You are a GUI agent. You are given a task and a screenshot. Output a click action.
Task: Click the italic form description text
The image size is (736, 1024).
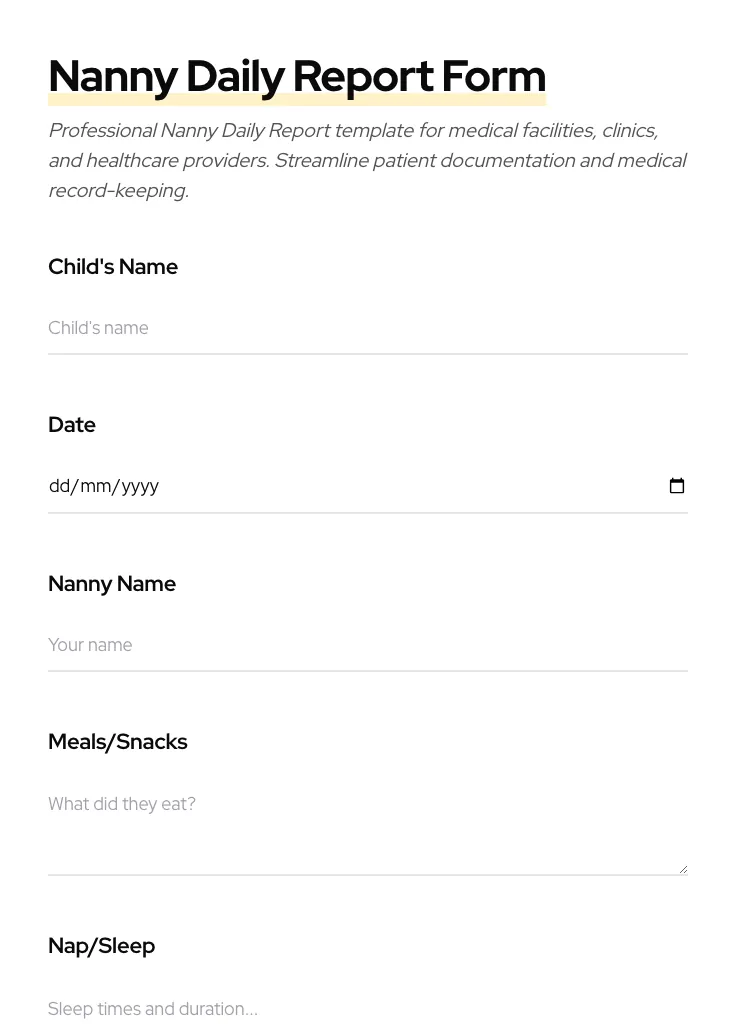(368, 160)
